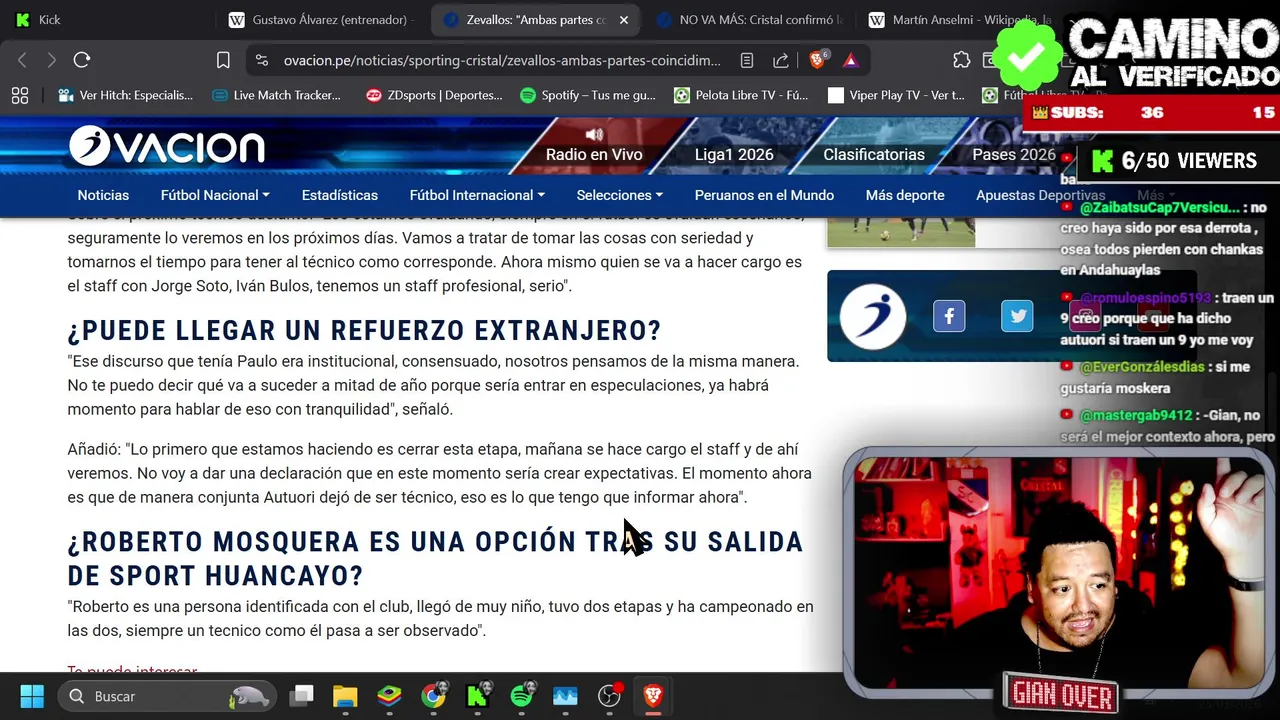Click the heading ¿PUEDE LLEGAR UN REFUERZO EXTRANJERO?

point(364,330)
